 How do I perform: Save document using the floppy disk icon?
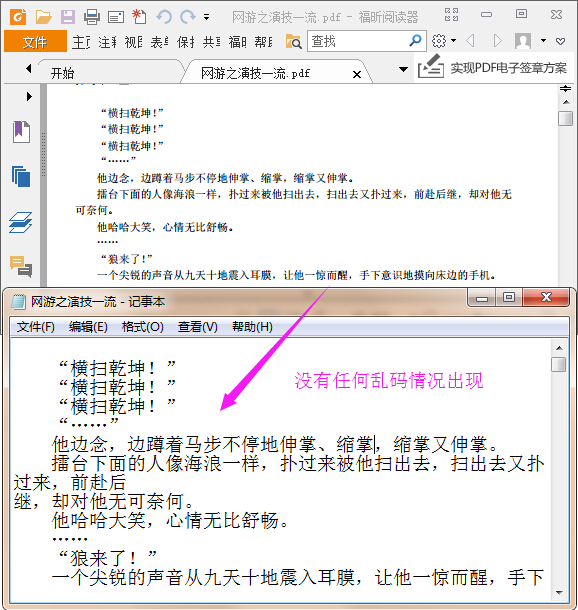68,17
